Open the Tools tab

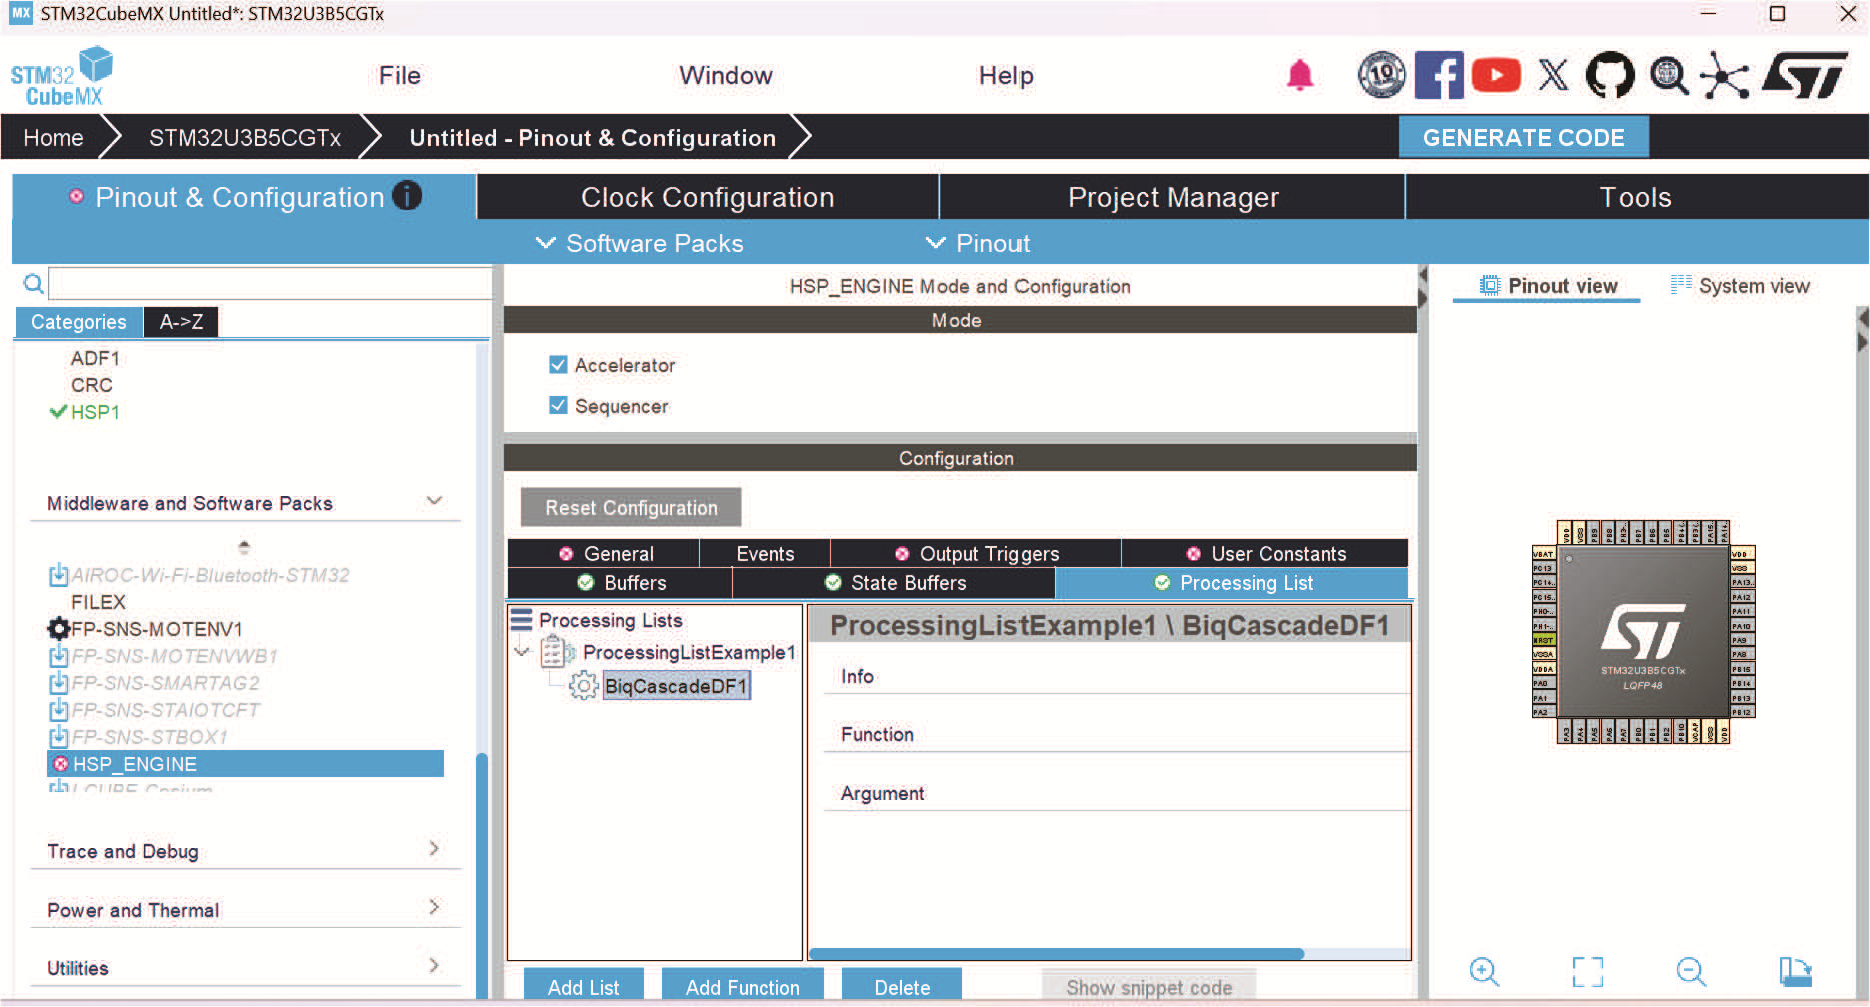point(1636,197)
